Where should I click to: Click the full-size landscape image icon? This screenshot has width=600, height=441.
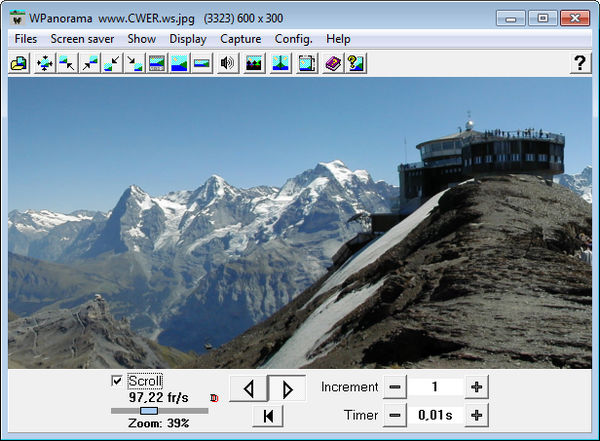(x=179, y=63)
